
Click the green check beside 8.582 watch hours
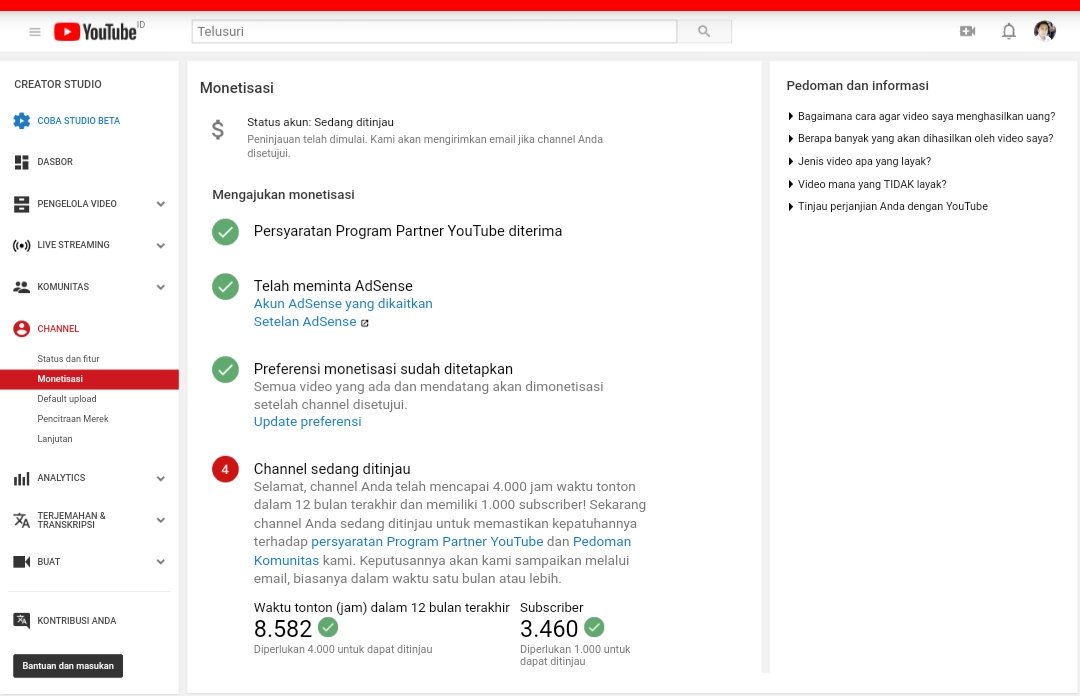pos(328,627)
